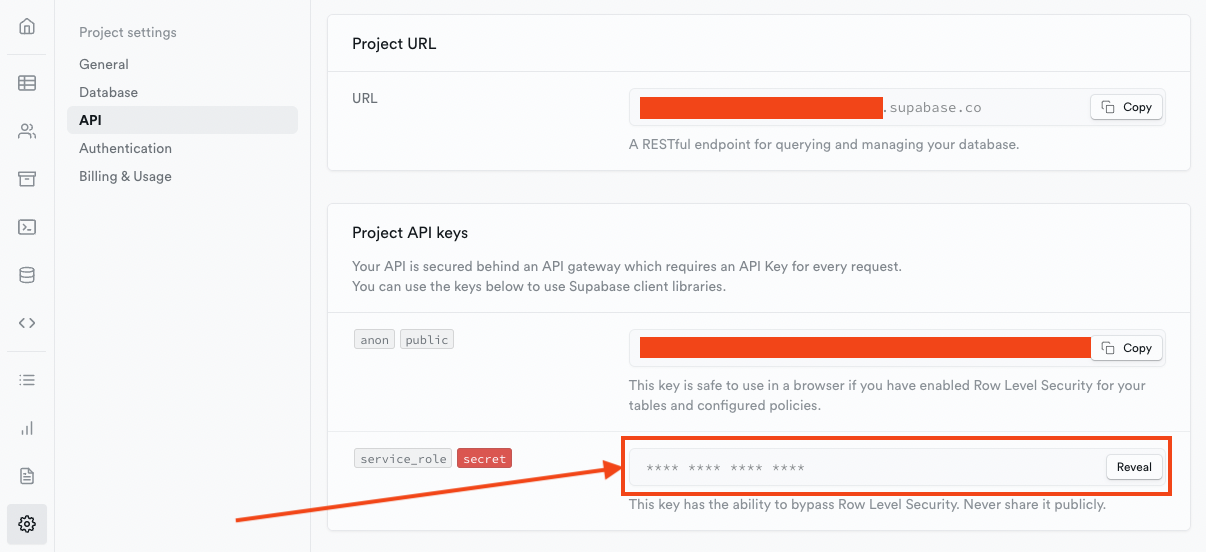Open the Settings gear icon
The width and height of the screenshot is (1206, 552).
(x=27, y=523)
